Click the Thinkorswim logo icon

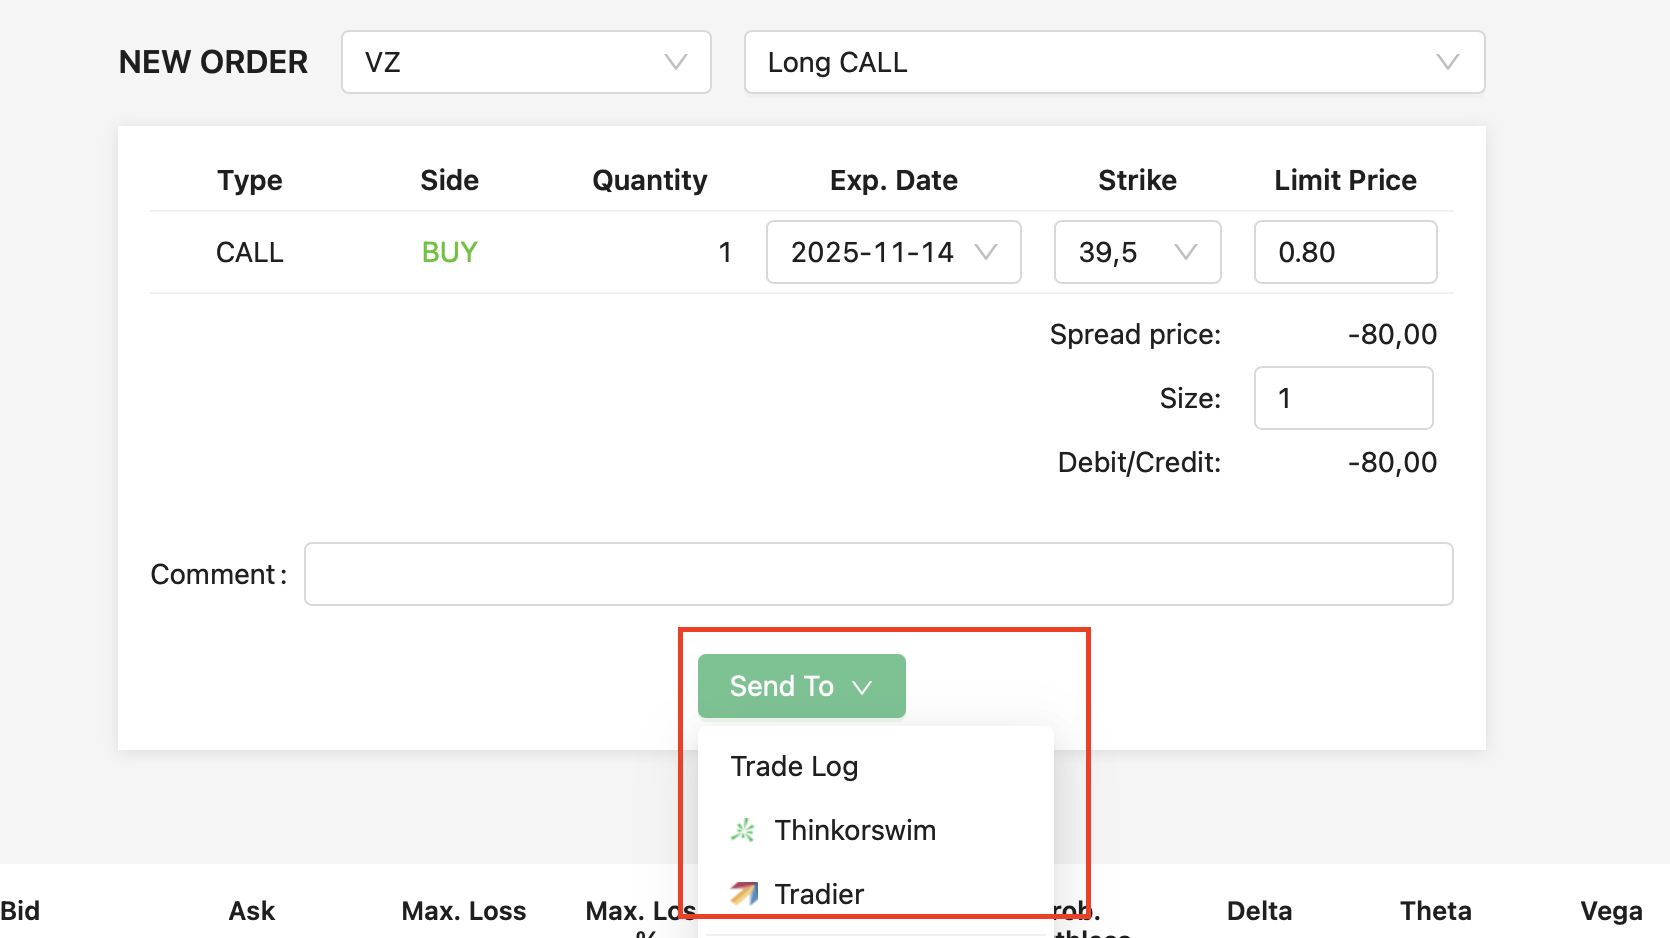click(743, 830)
